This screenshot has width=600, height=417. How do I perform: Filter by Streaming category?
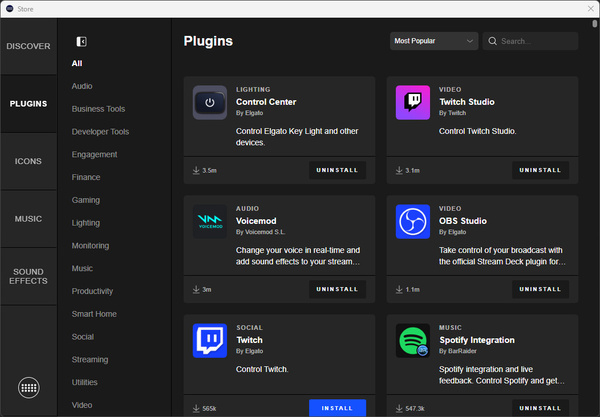tap(90, 360)
